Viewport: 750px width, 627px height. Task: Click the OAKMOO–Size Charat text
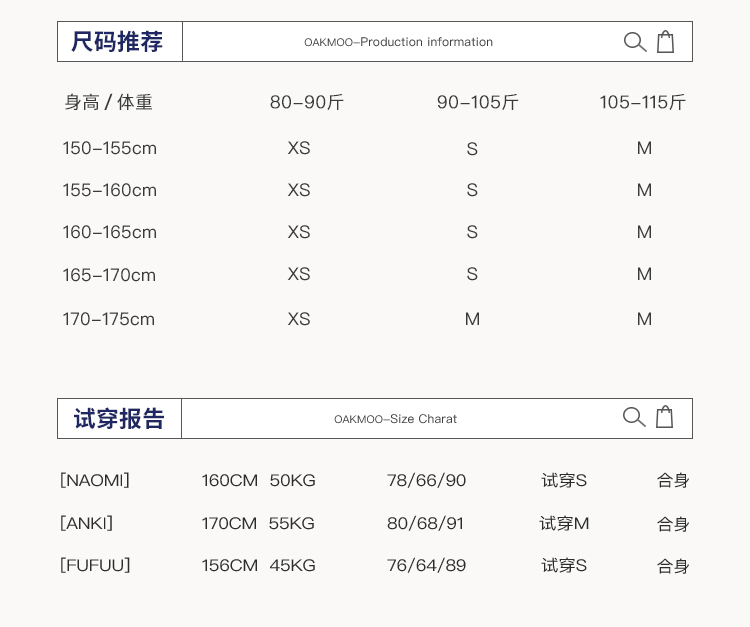(395, 419)
